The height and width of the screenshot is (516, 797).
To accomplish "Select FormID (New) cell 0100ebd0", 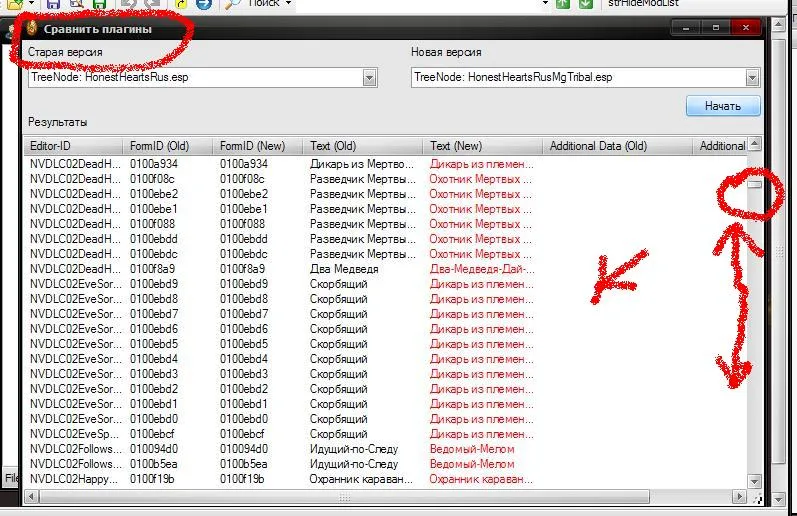I will pyautogui.click(x=244, y=419).
